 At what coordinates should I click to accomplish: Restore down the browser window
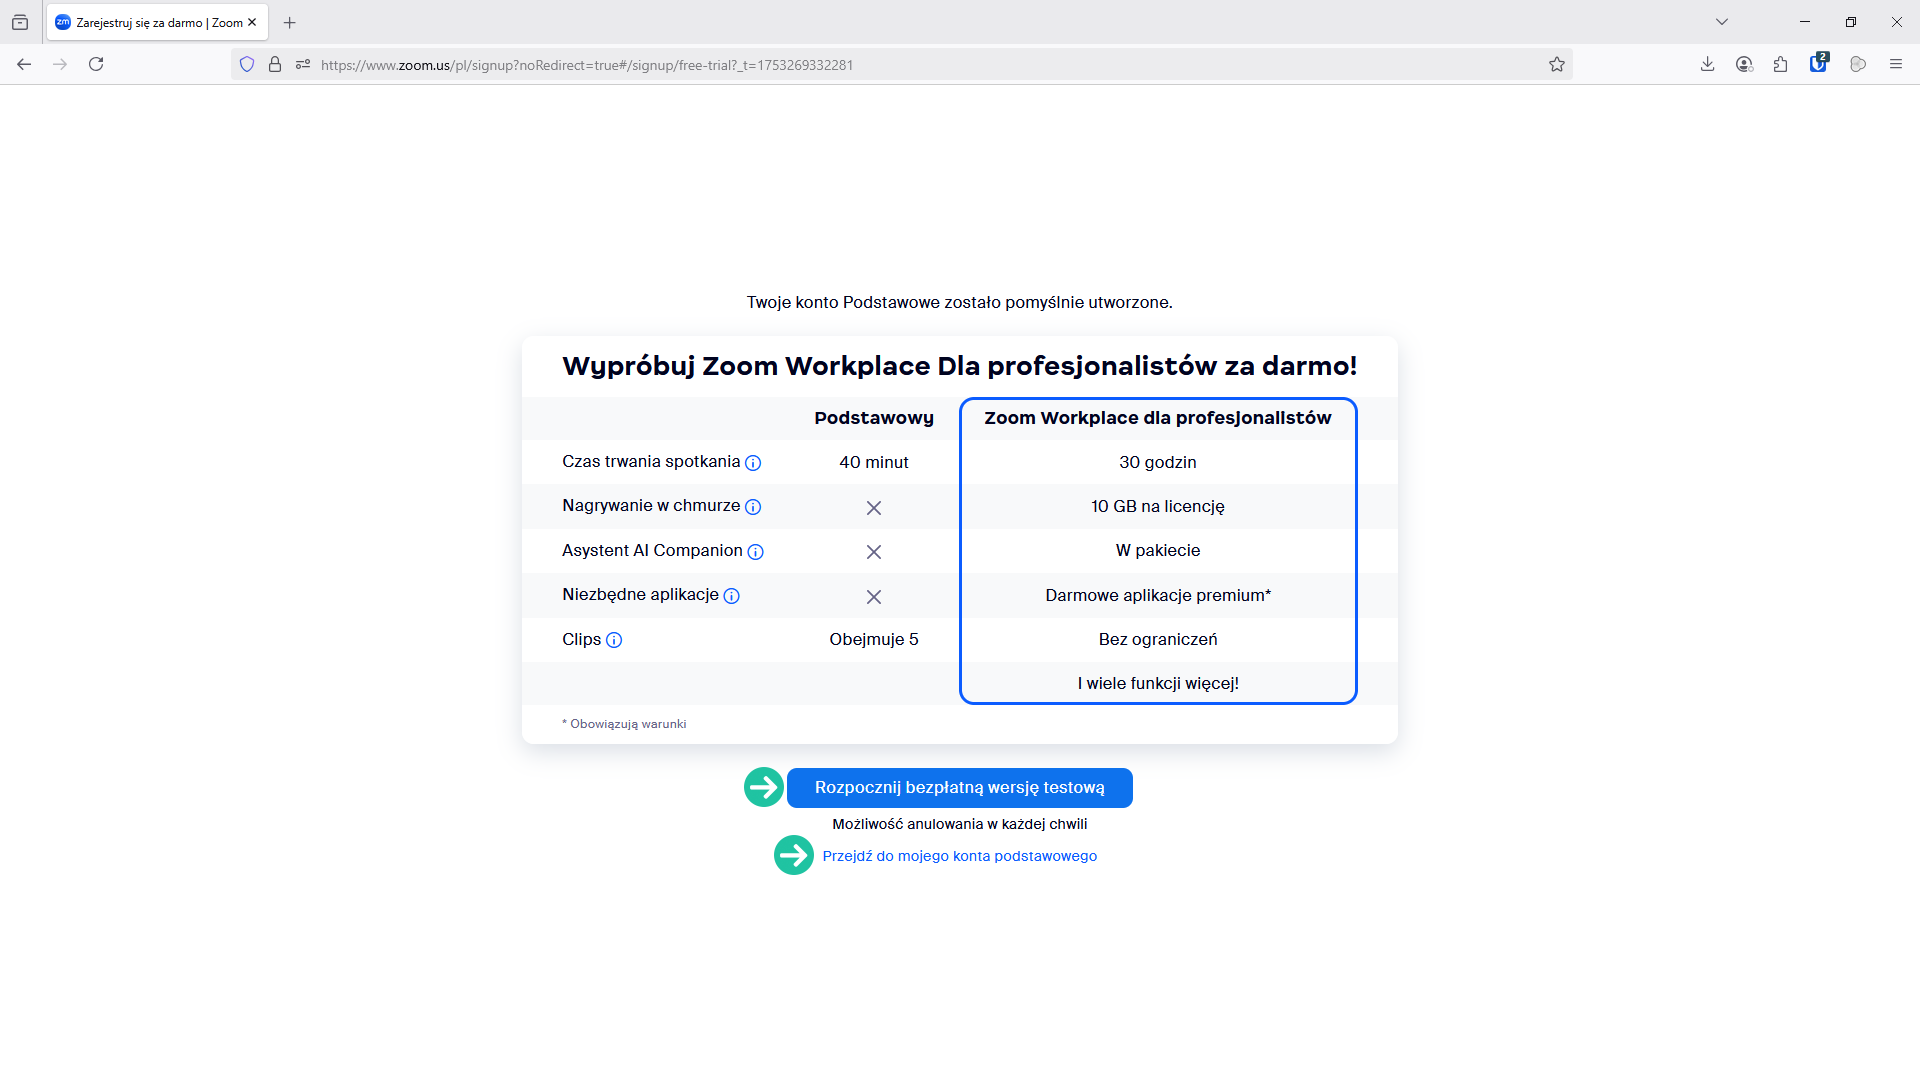pos(1851,22)
